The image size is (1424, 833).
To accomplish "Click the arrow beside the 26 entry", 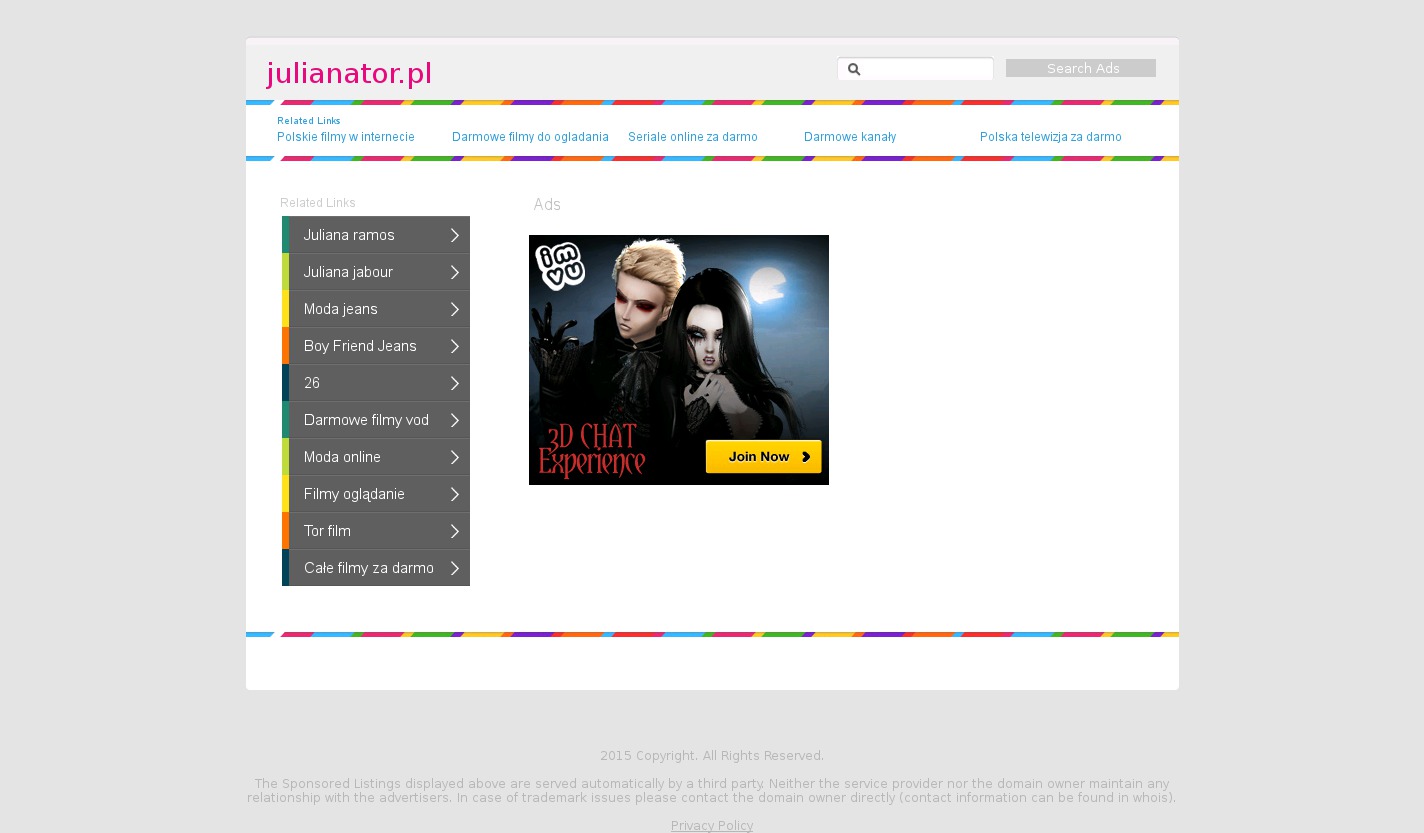I will [x=454, y=383].
